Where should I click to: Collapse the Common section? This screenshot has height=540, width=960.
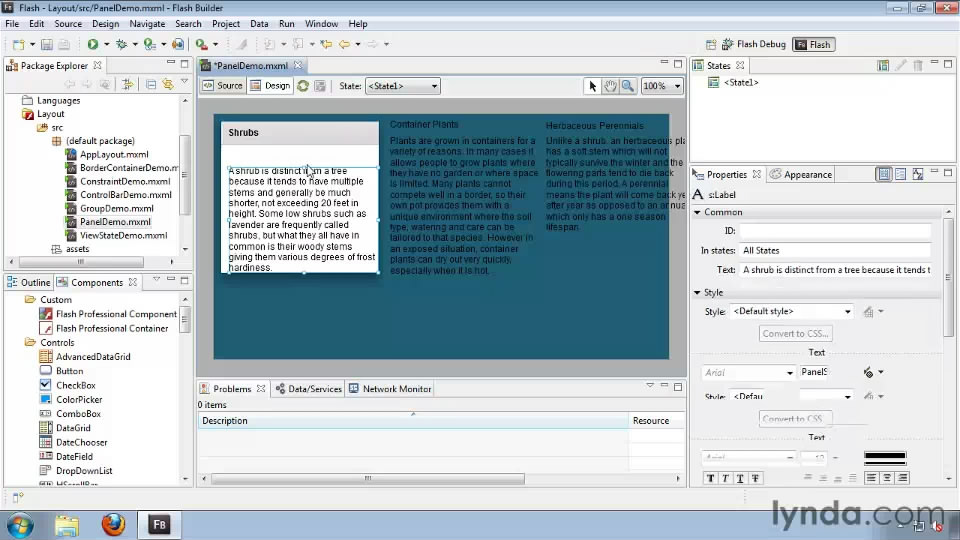coord(697,212)
